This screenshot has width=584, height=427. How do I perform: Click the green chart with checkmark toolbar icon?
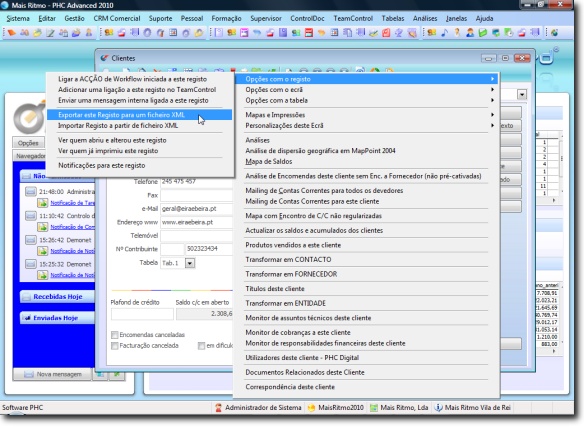(x=374, y=33)
